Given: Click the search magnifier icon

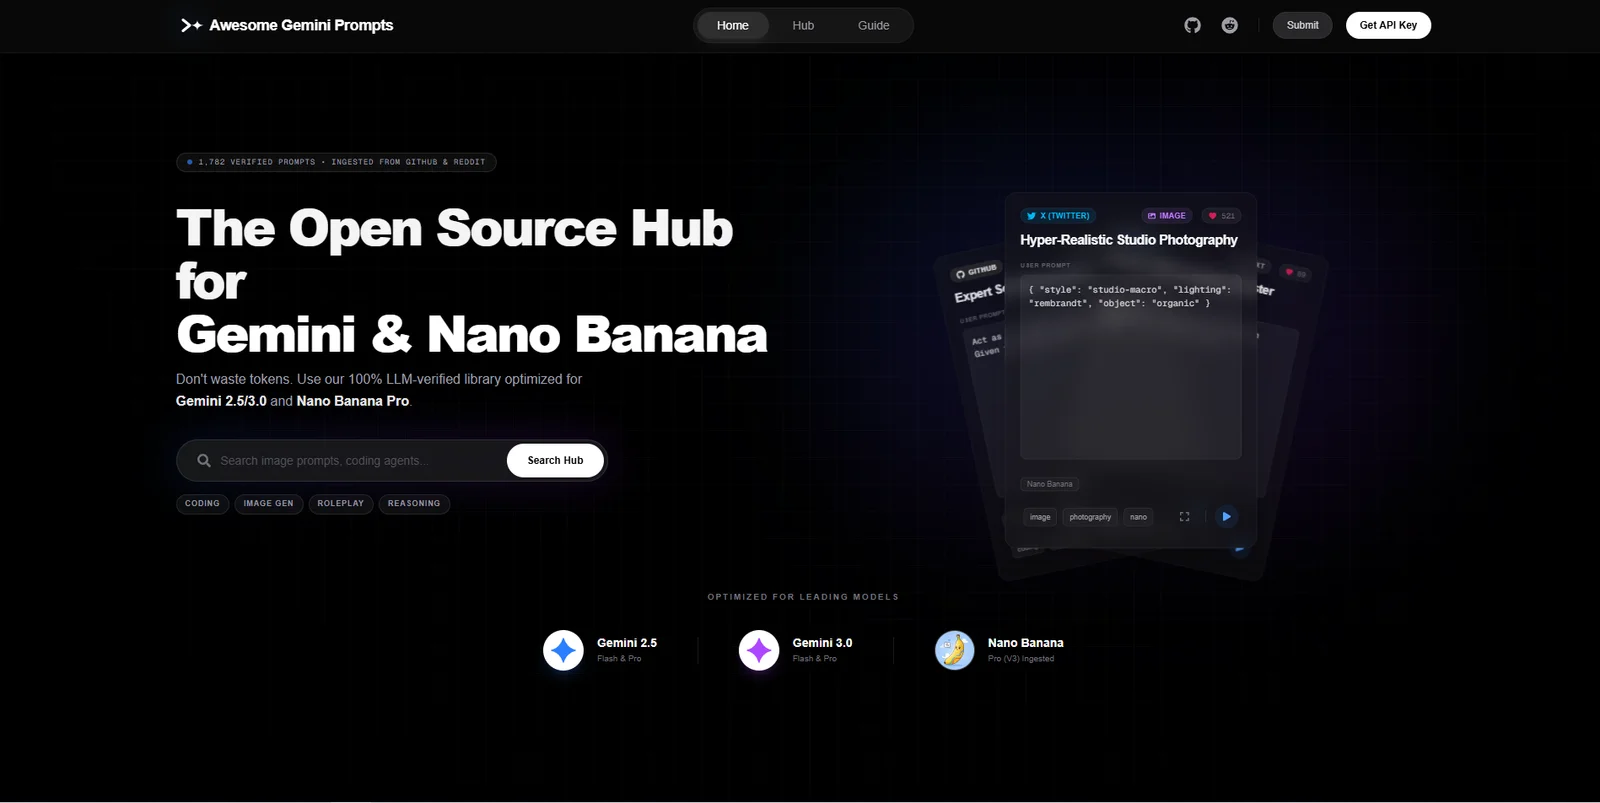Looking at the screenshot, I should point(204,460).
